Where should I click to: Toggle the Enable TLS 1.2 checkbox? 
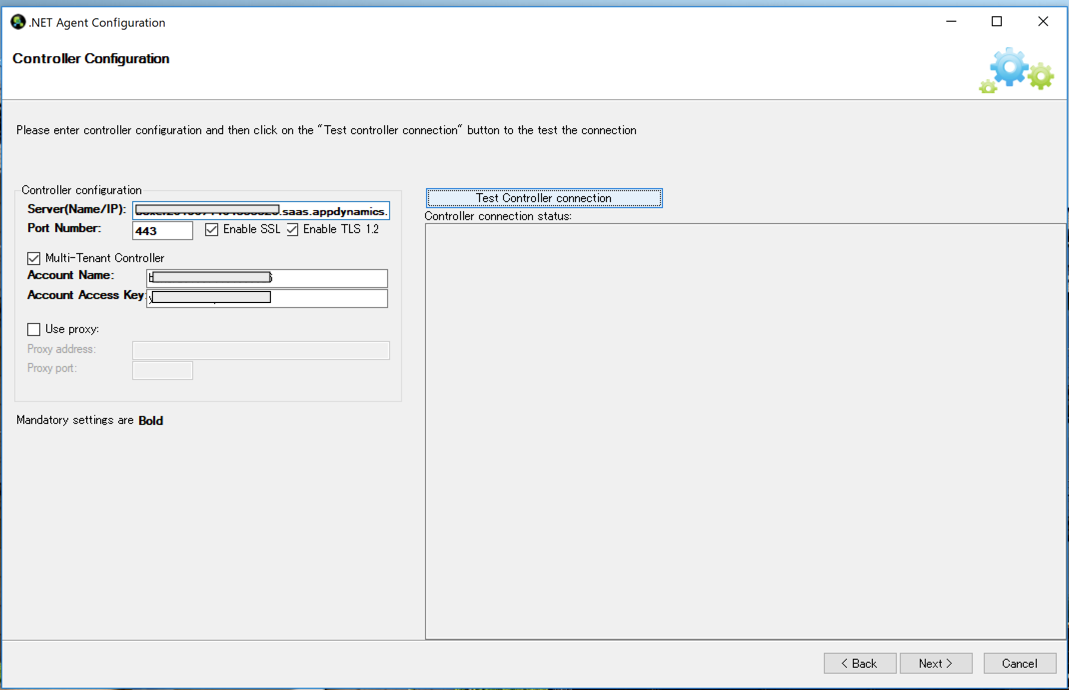click(293, 230)
